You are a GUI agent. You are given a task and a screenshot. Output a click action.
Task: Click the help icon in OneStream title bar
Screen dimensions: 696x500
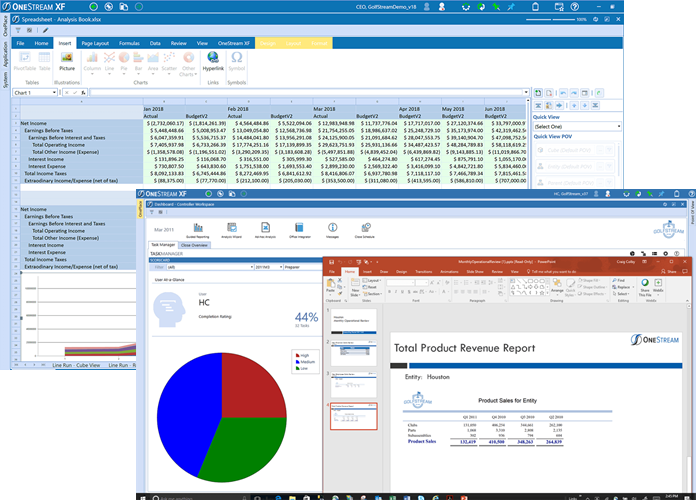(x=575, y=7)
